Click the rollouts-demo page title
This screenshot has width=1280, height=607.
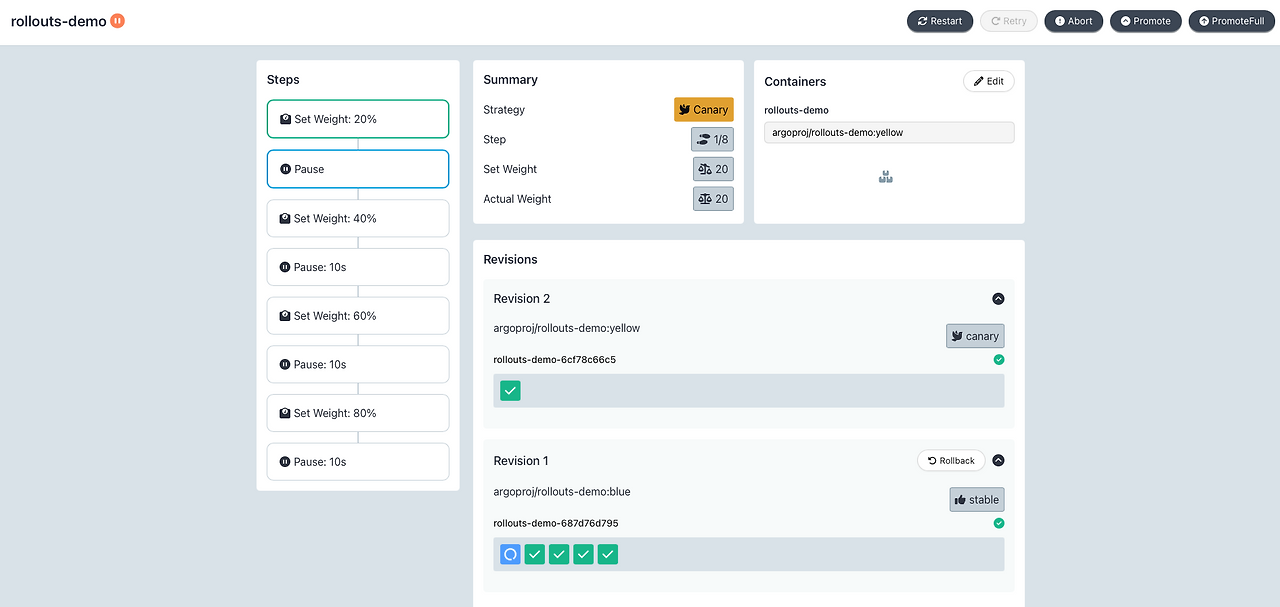click(x=58, y=21)
